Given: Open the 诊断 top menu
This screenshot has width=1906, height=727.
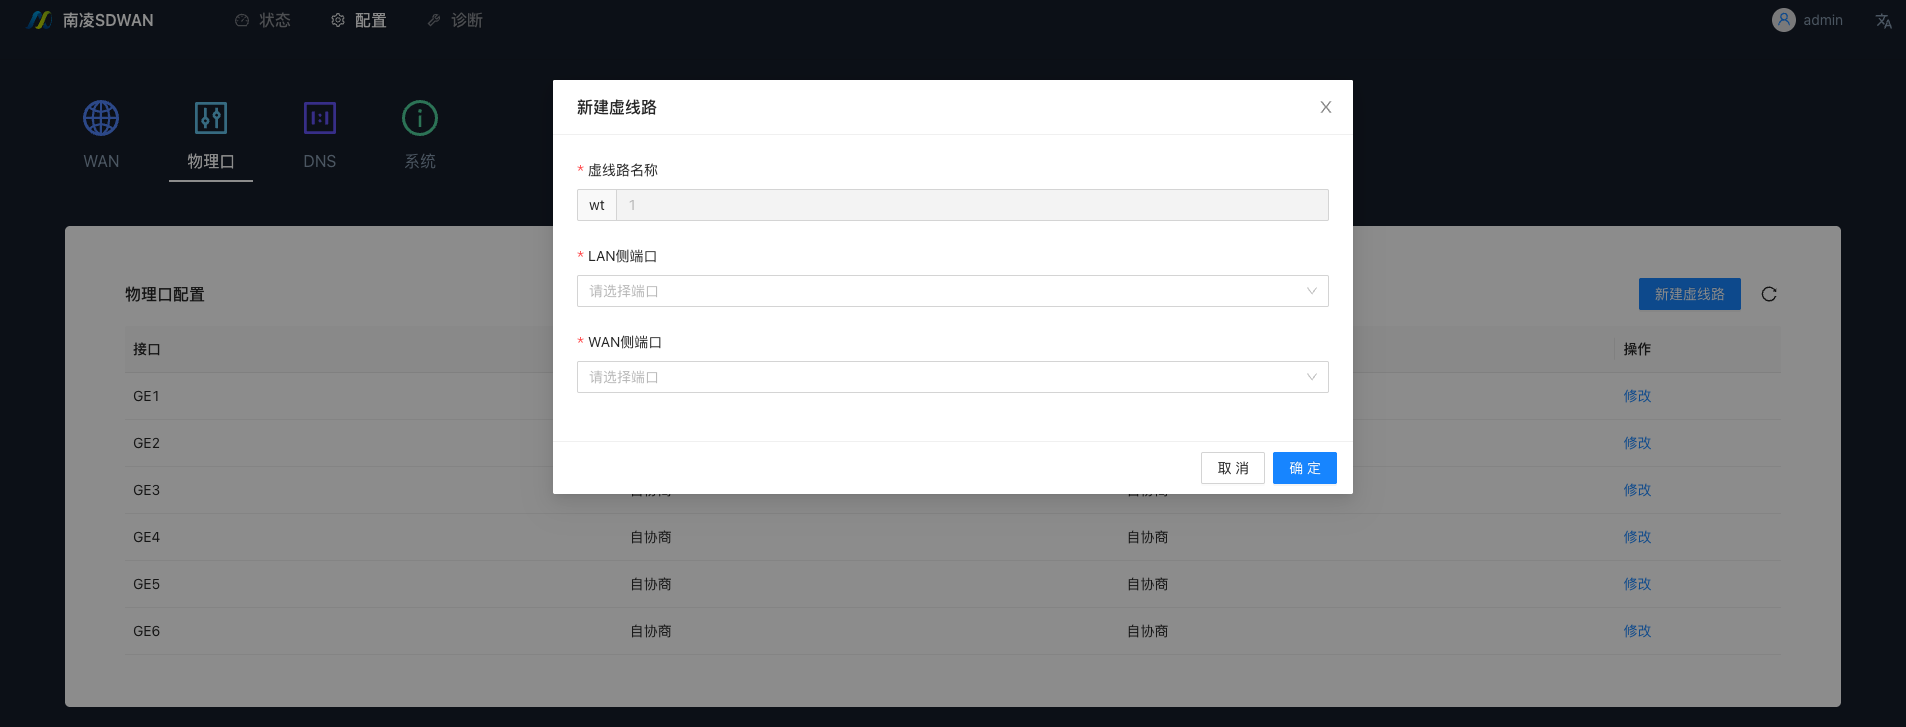Looking at the screenshot, I should (x=455, y=20).
